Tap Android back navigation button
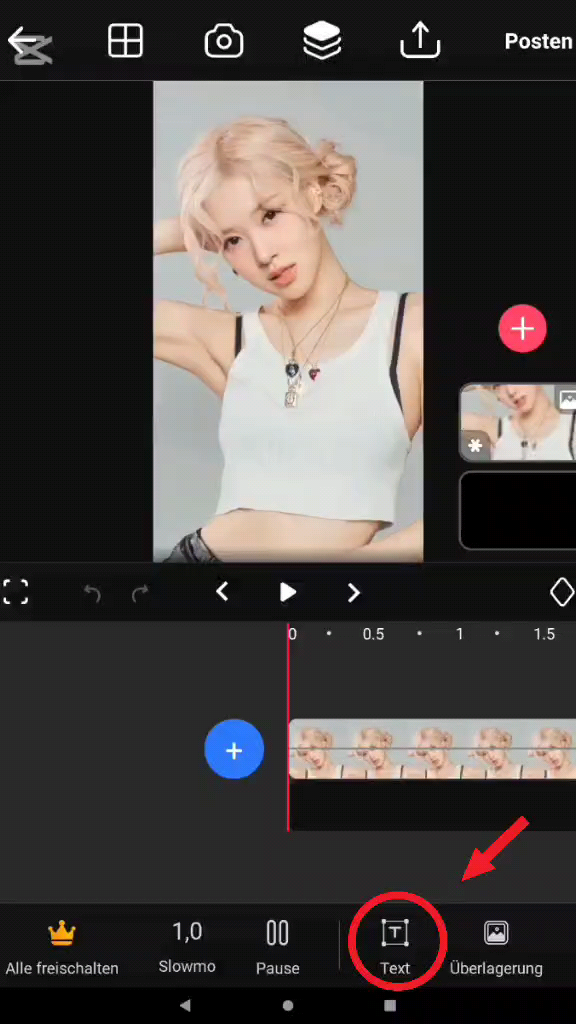 coord(185,1006)
